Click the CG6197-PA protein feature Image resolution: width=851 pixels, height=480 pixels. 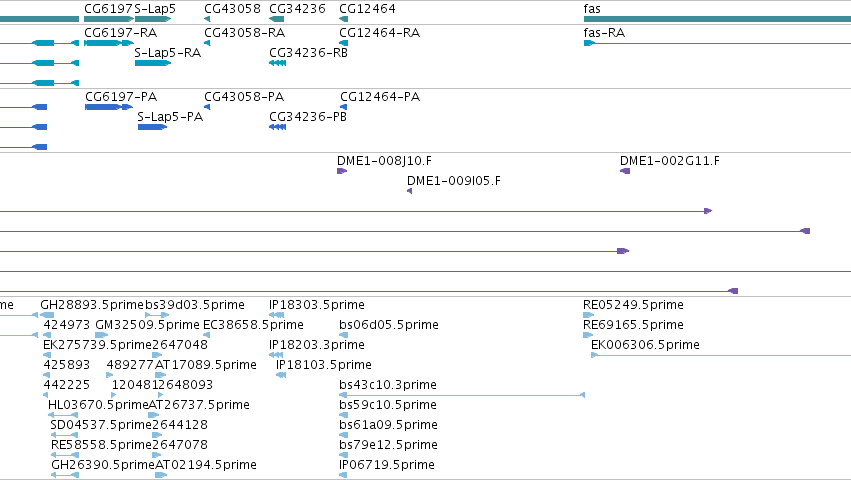coord(109,107)
